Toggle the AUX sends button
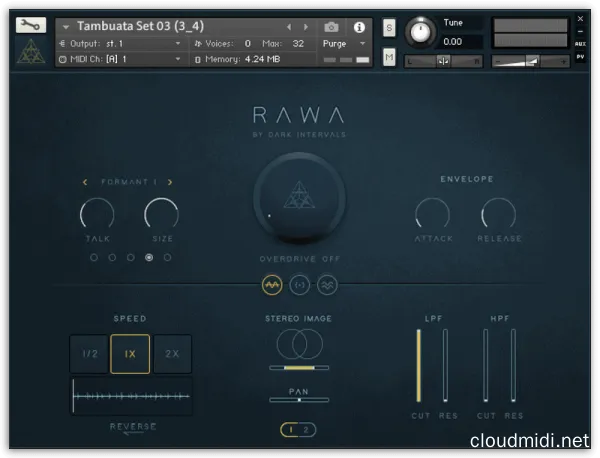The height and width of the screenshot is (458, 600). 580,44
